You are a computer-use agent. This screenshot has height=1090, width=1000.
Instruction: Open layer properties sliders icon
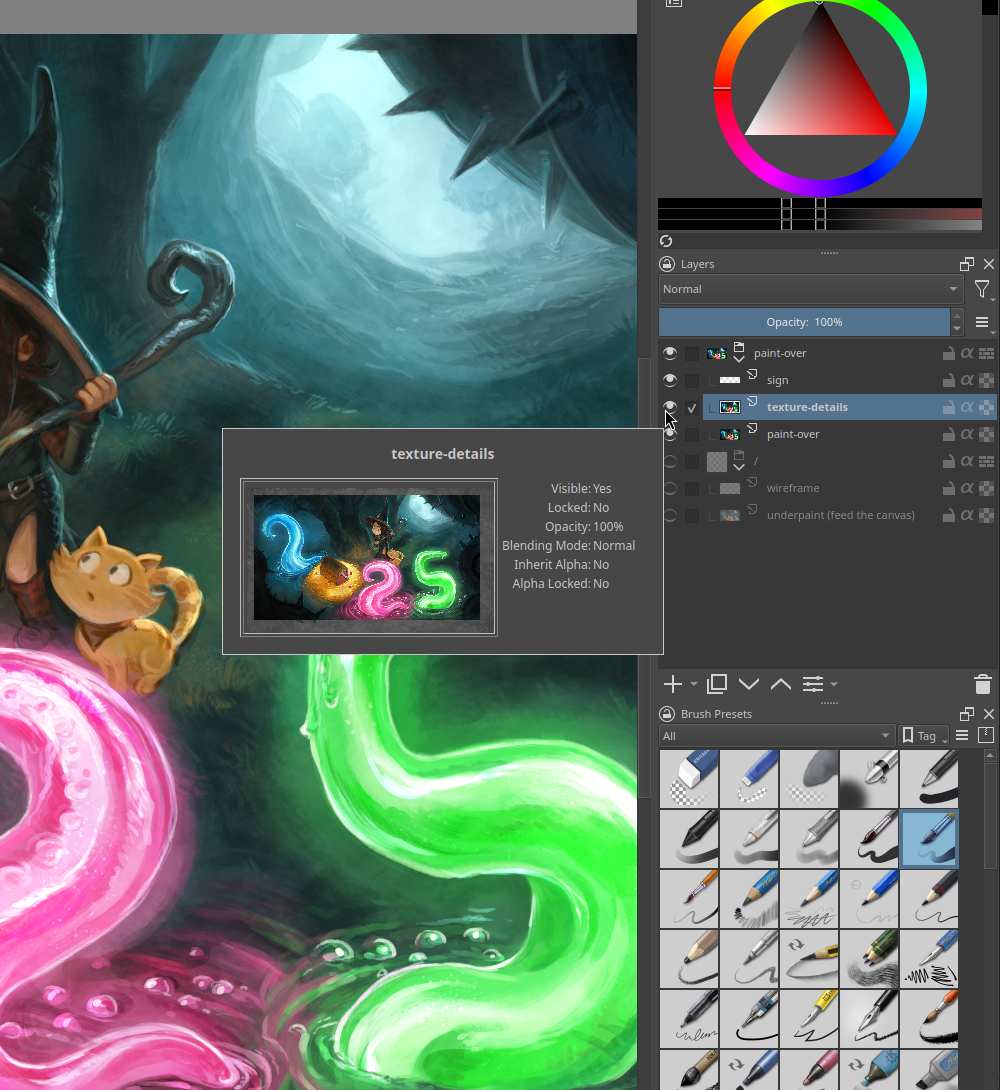coord(813,684)
